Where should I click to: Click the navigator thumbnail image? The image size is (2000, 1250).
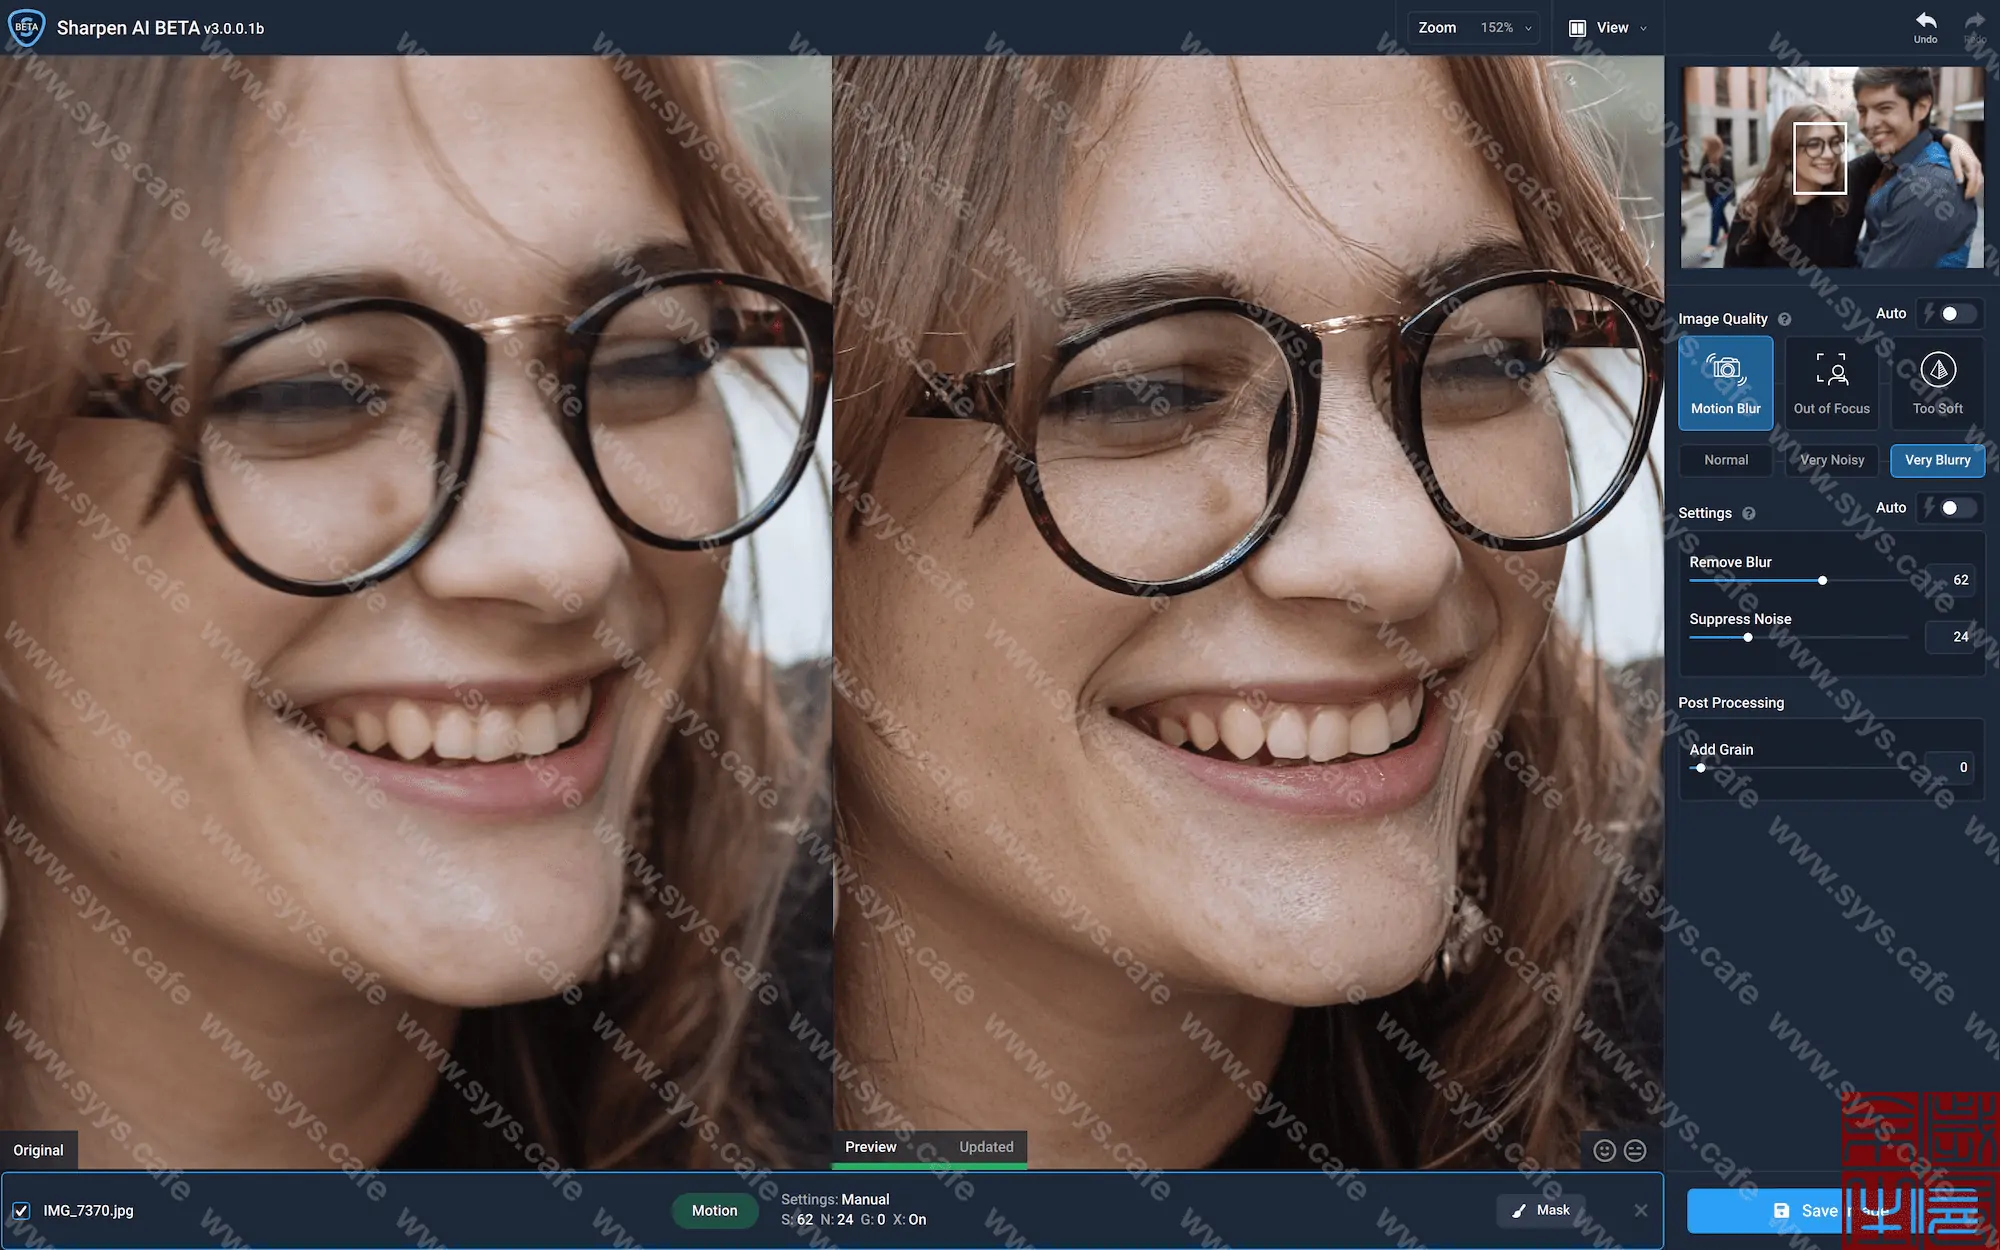click(x=1831, y=167)
